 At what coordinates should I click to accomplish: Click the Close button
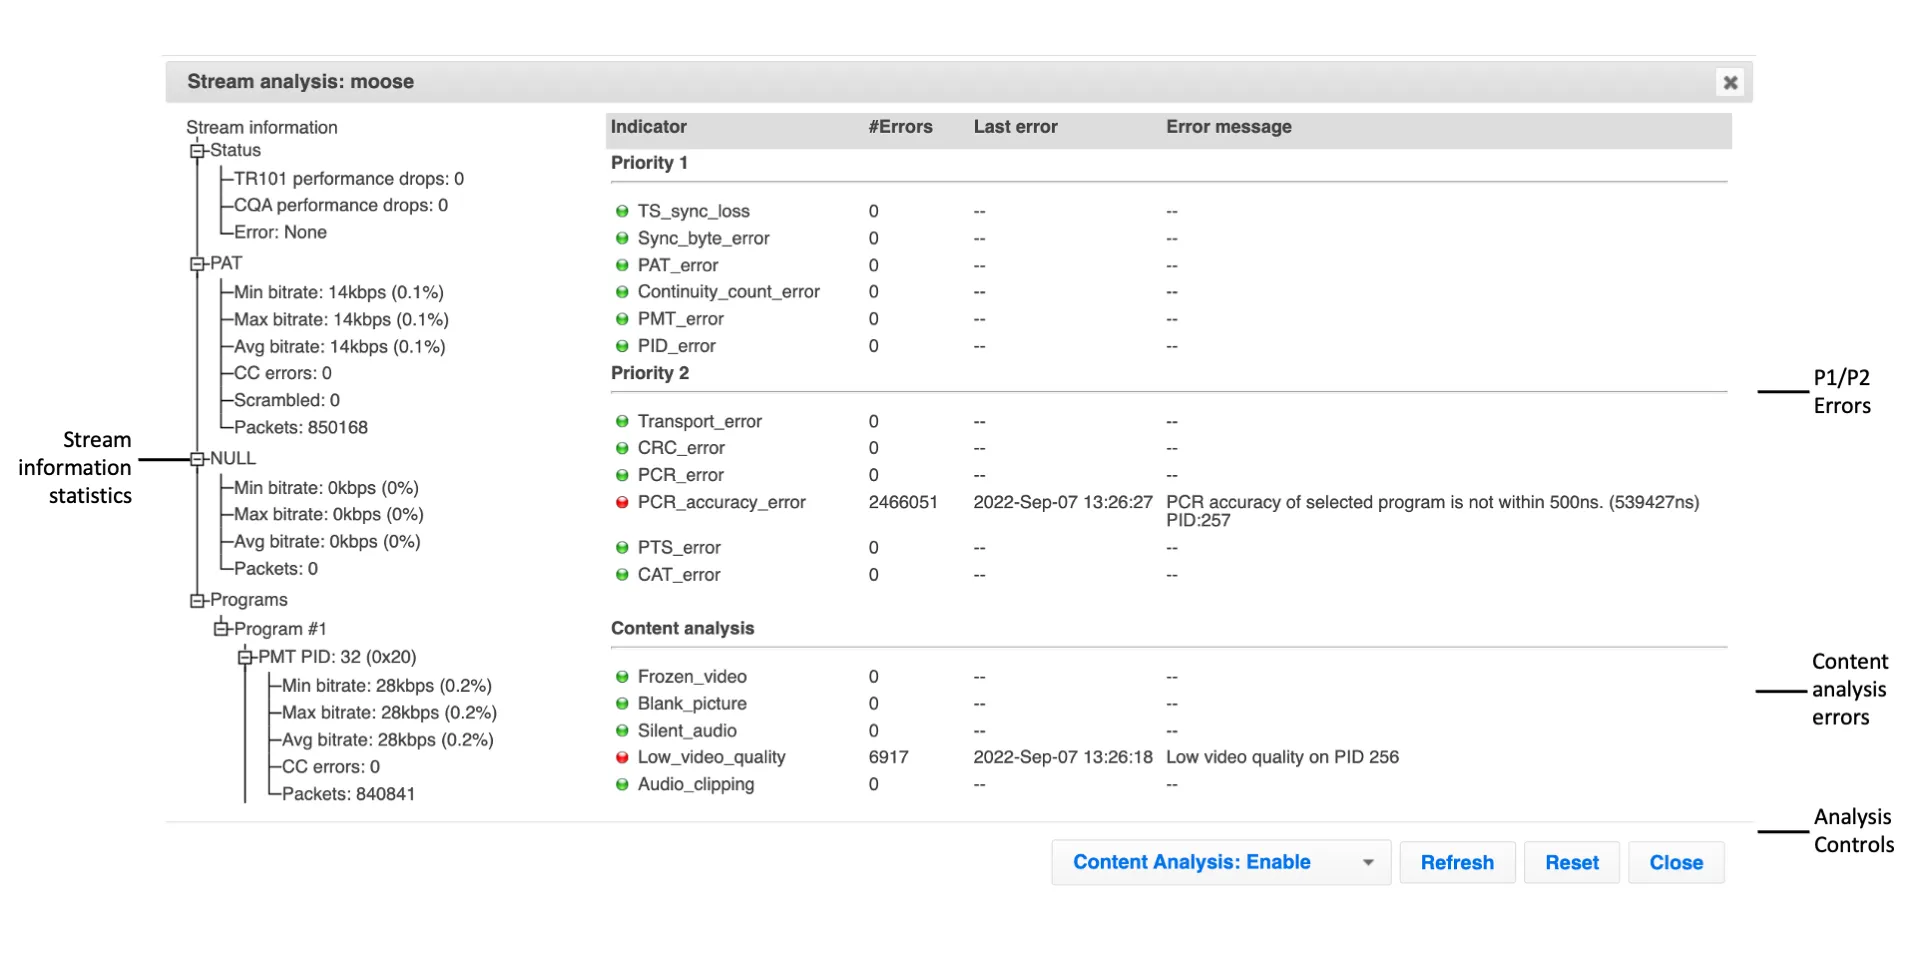(x=1676, y=862)
